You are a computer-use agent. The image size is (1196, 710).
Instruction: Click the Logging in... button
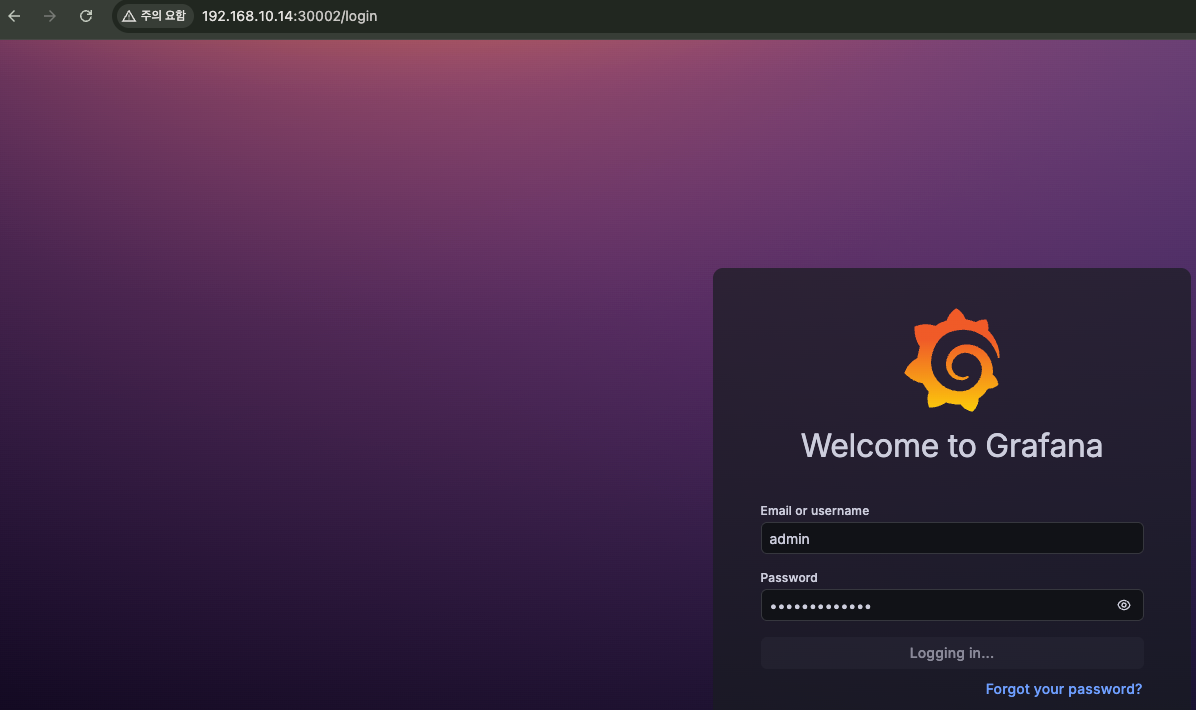951,654
